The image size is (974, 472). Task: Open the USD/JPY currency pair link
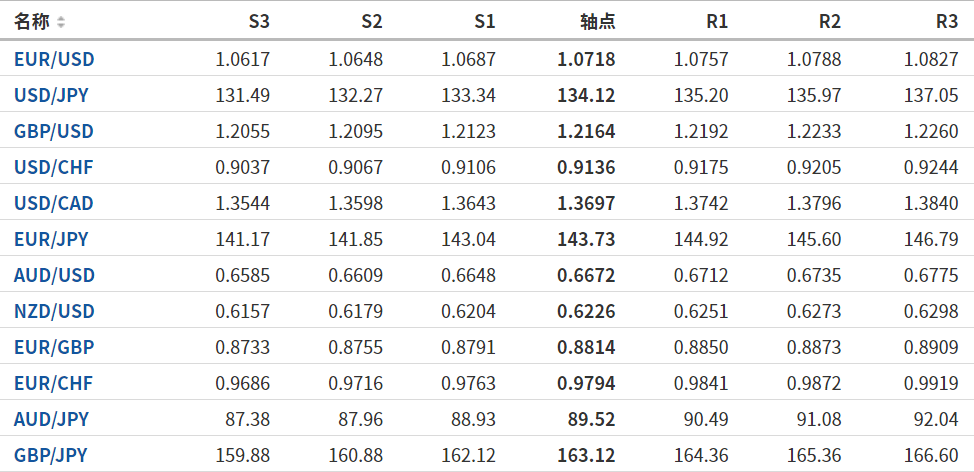(53, 95)
